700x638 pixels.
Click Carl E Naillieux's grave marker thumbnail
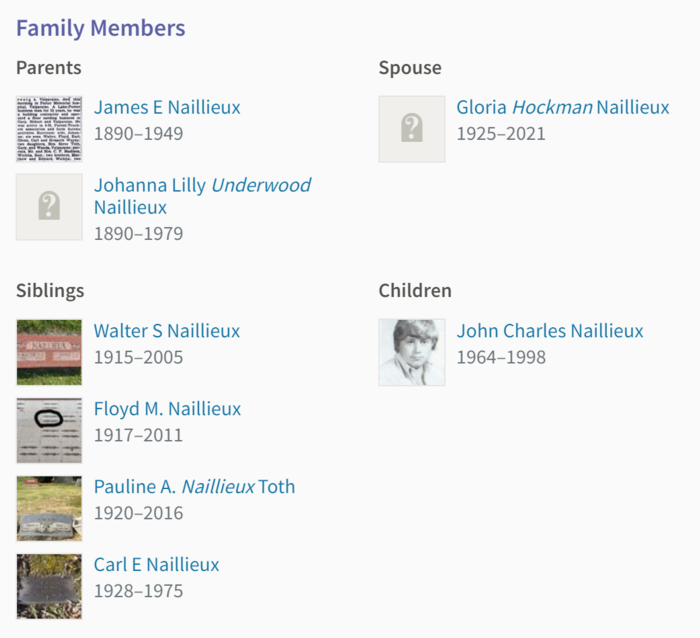click(49, 586)
